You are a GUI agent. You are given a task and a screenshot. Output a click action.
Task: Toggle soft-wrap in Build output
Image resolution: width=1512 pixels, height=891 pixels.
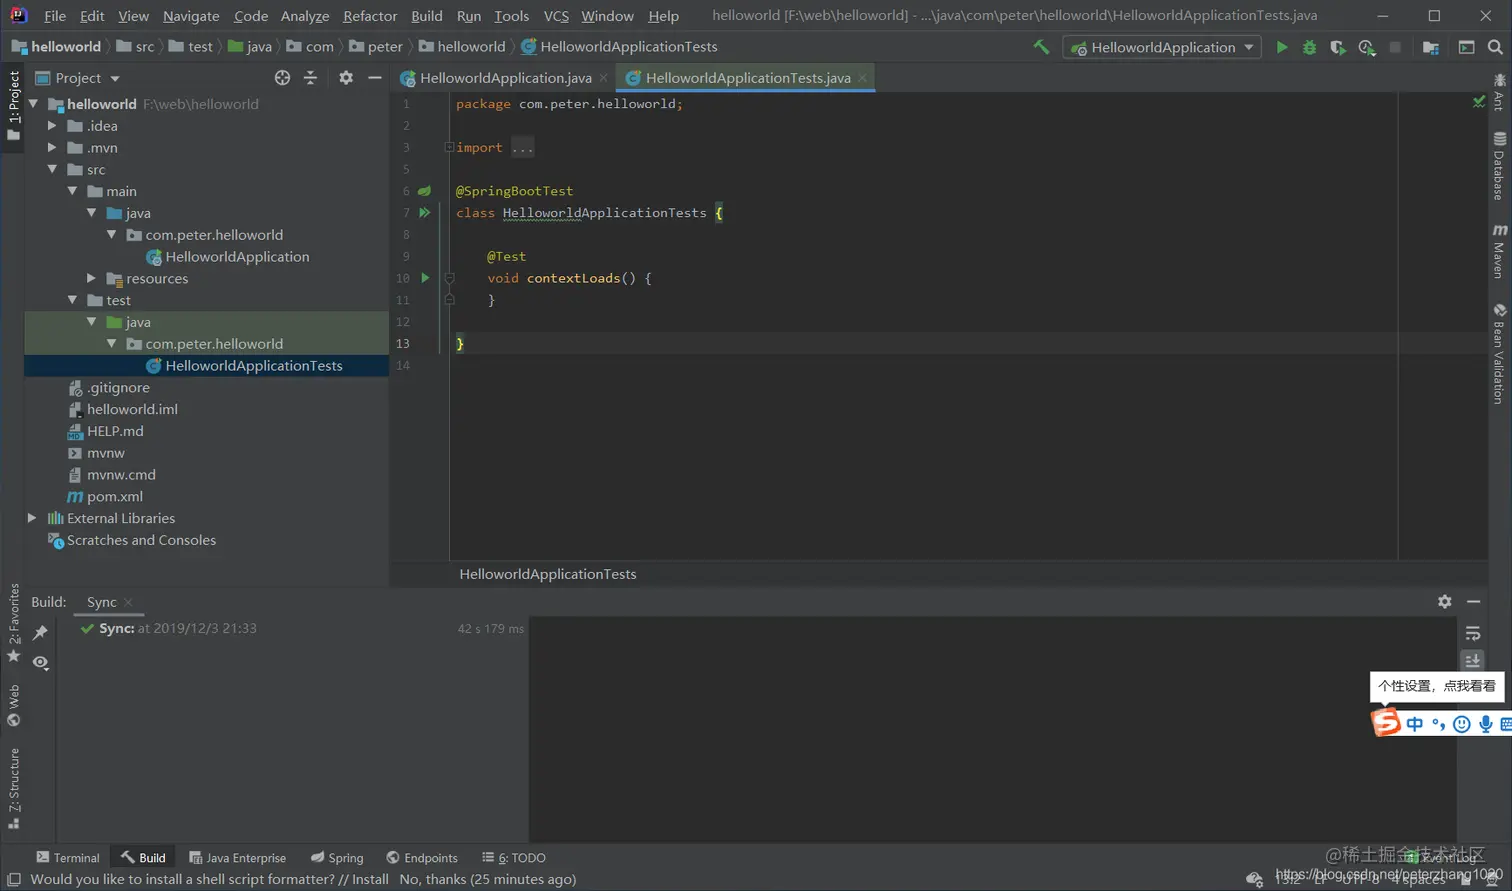[1472, 634]
